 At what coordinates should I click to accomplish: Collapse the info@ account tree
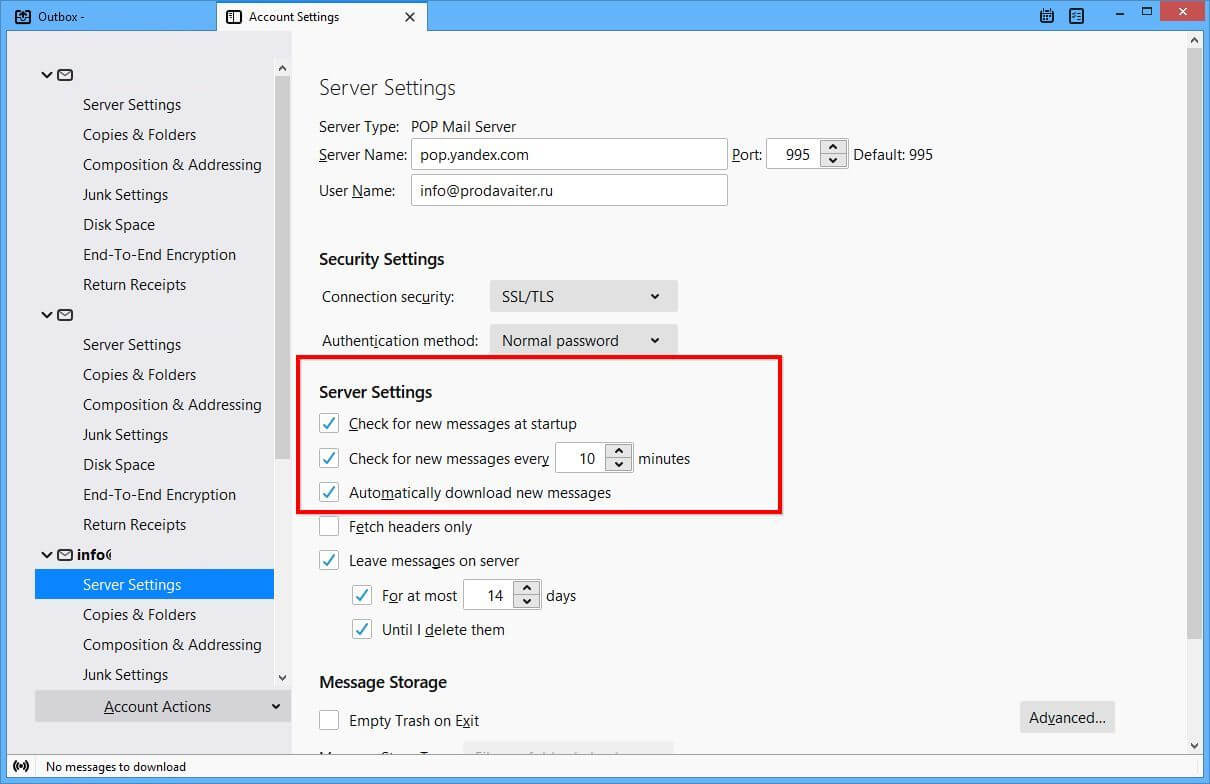47,555
